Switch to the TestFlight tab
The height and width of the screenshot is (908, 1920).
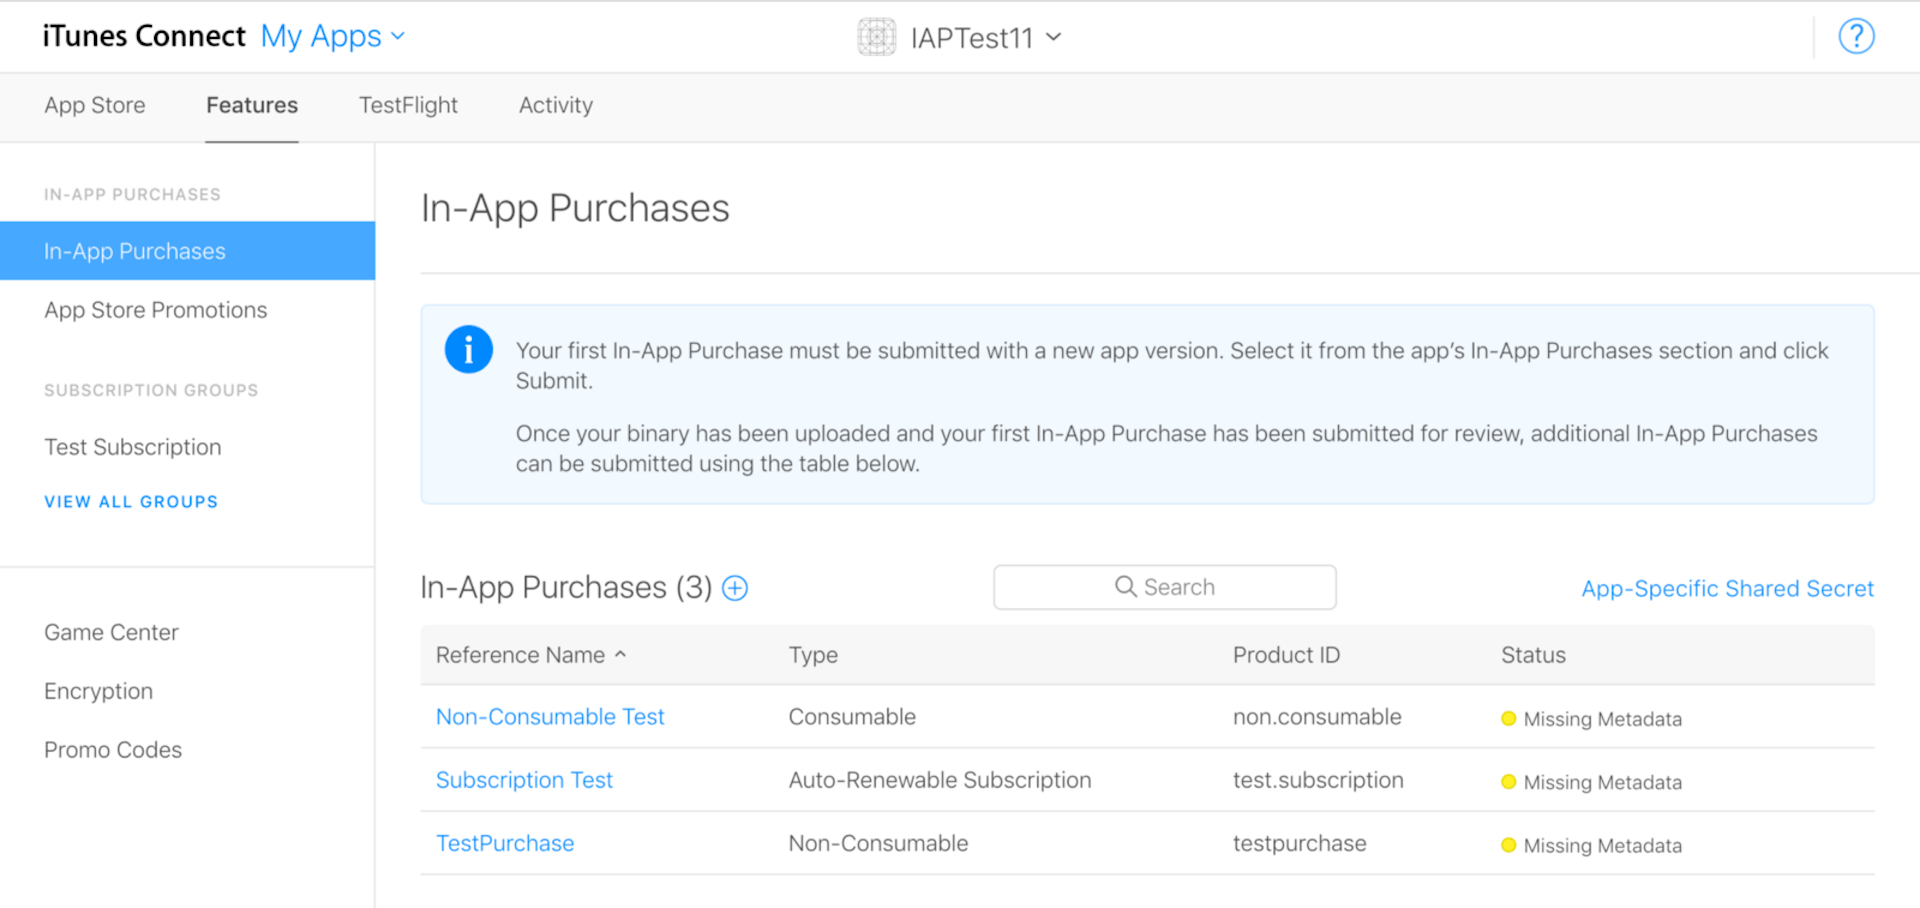408,105
